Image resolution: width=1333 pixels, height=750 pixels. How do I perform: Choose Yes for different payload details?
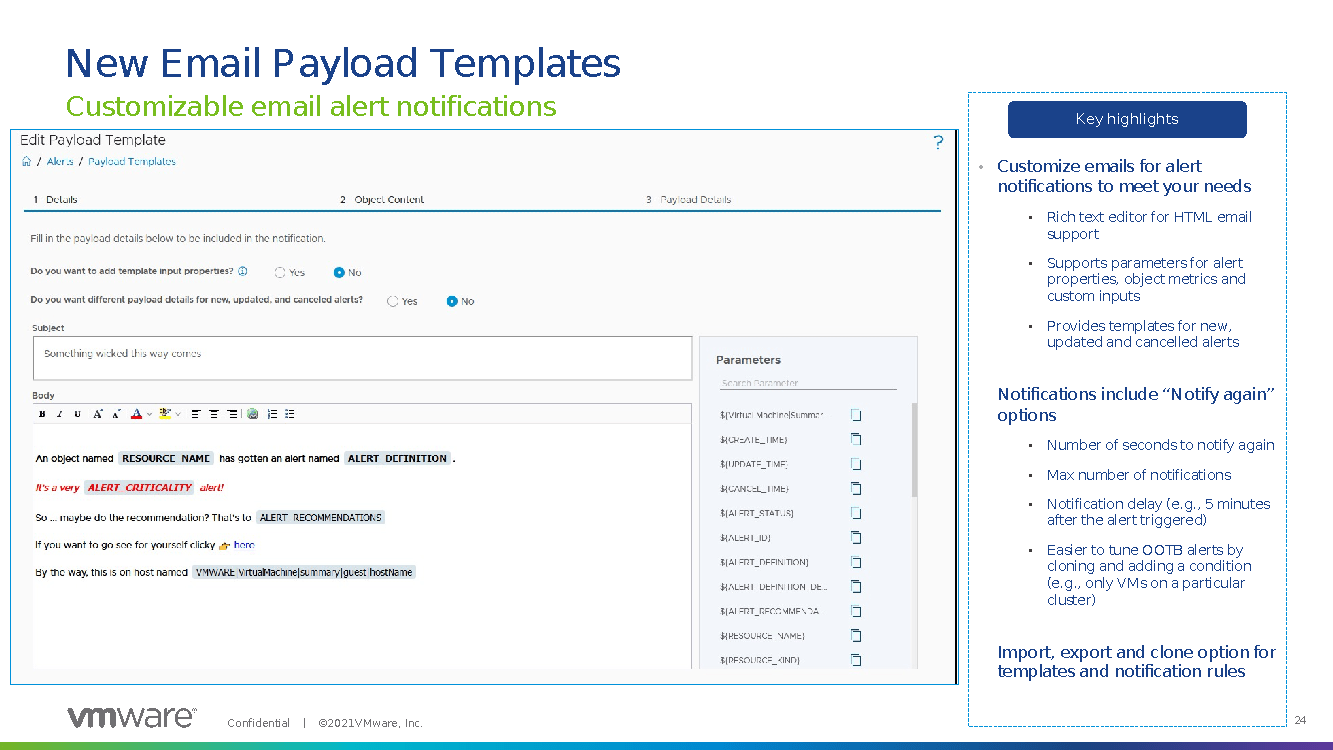tap(393, 301)
